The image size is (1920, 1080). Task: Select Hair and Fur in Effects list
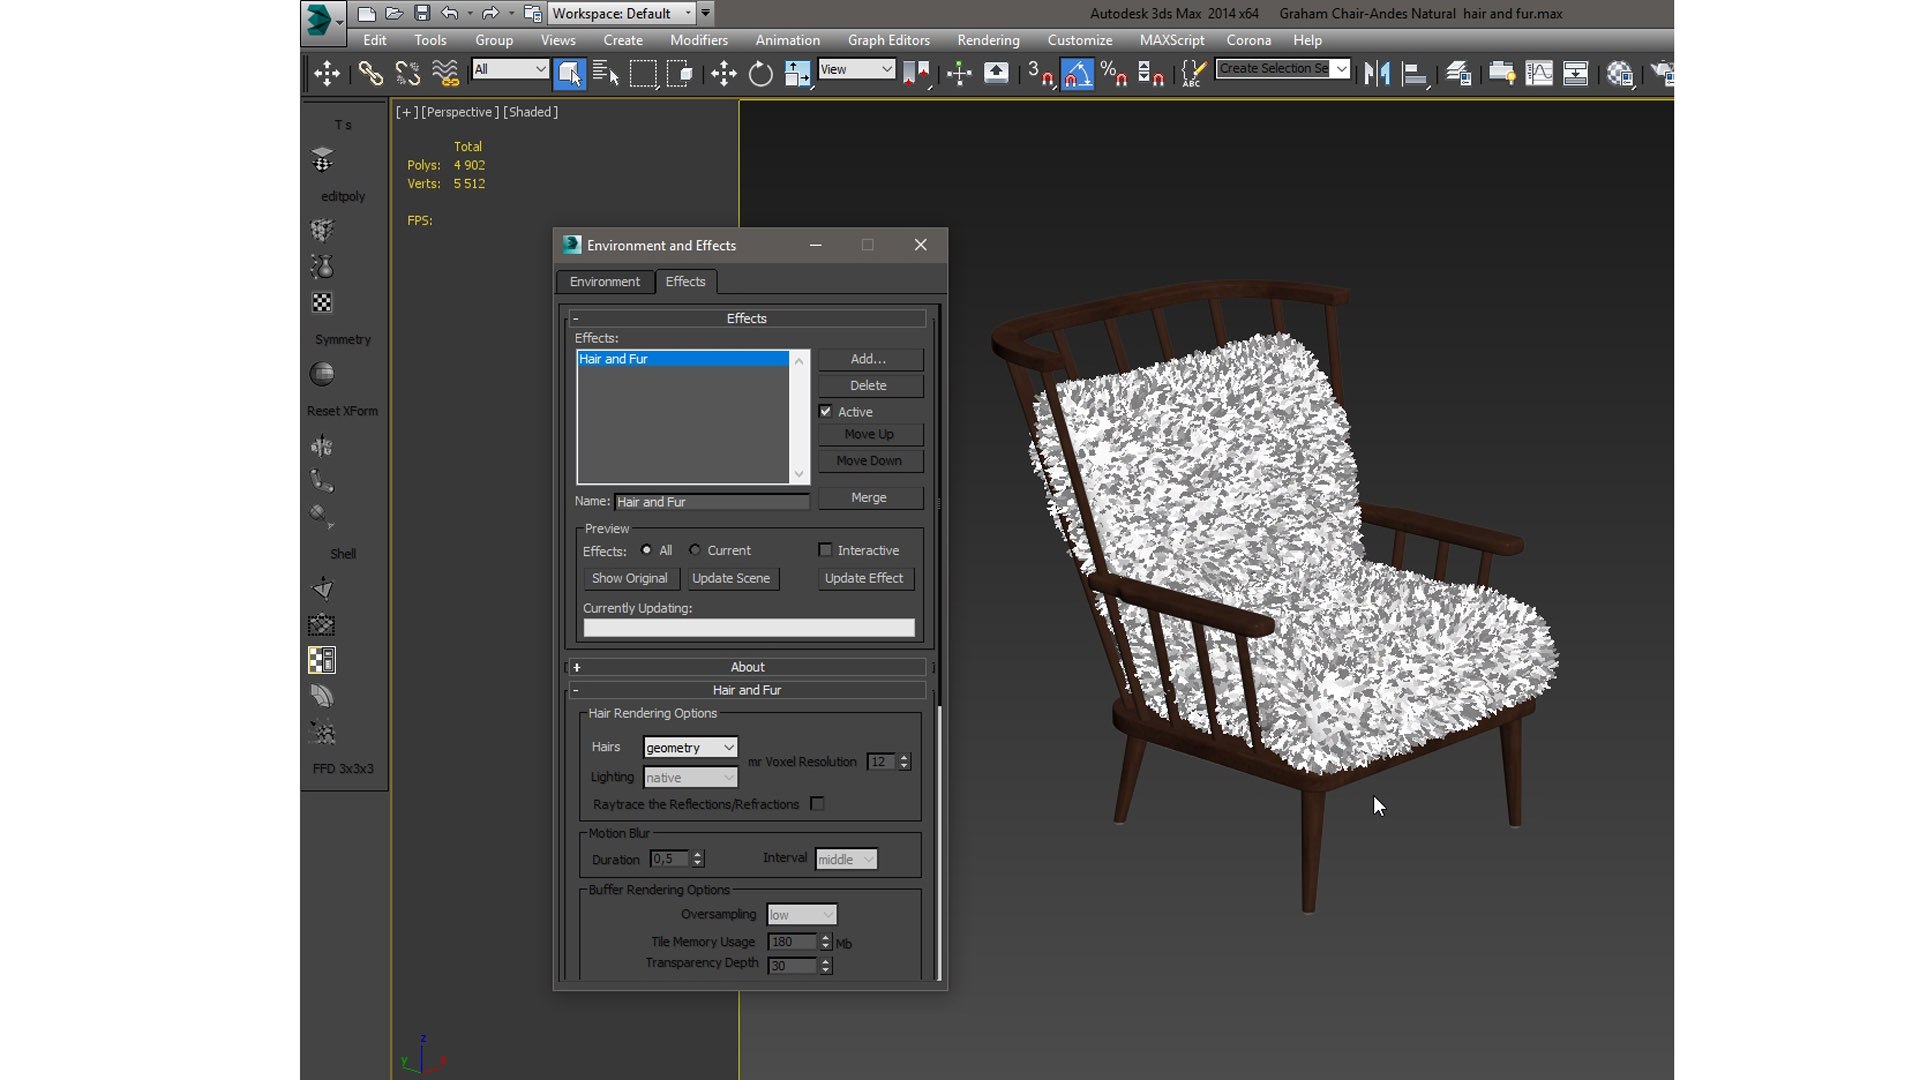[x=682, y=359]
